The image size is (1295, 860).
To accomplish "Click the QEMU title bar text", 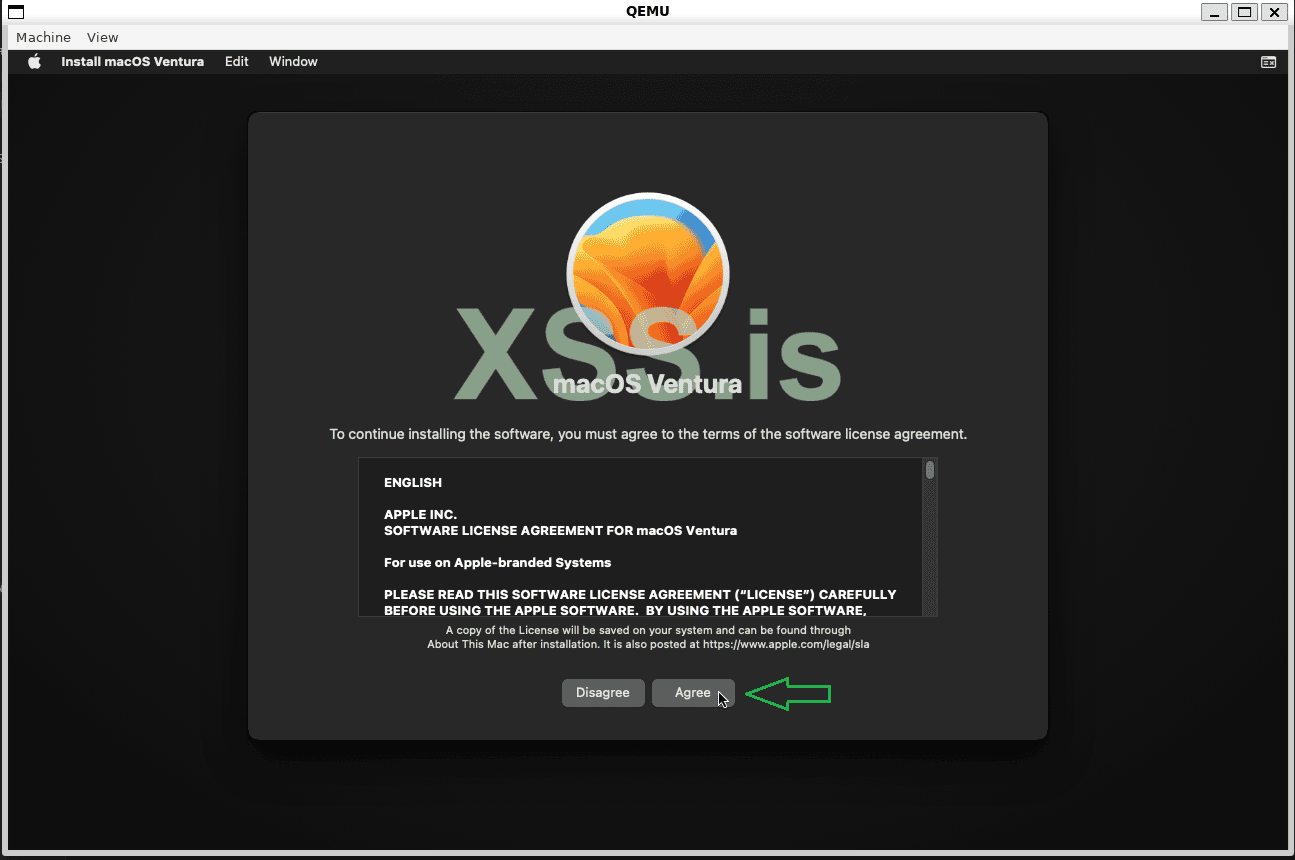I will (647, 11).
